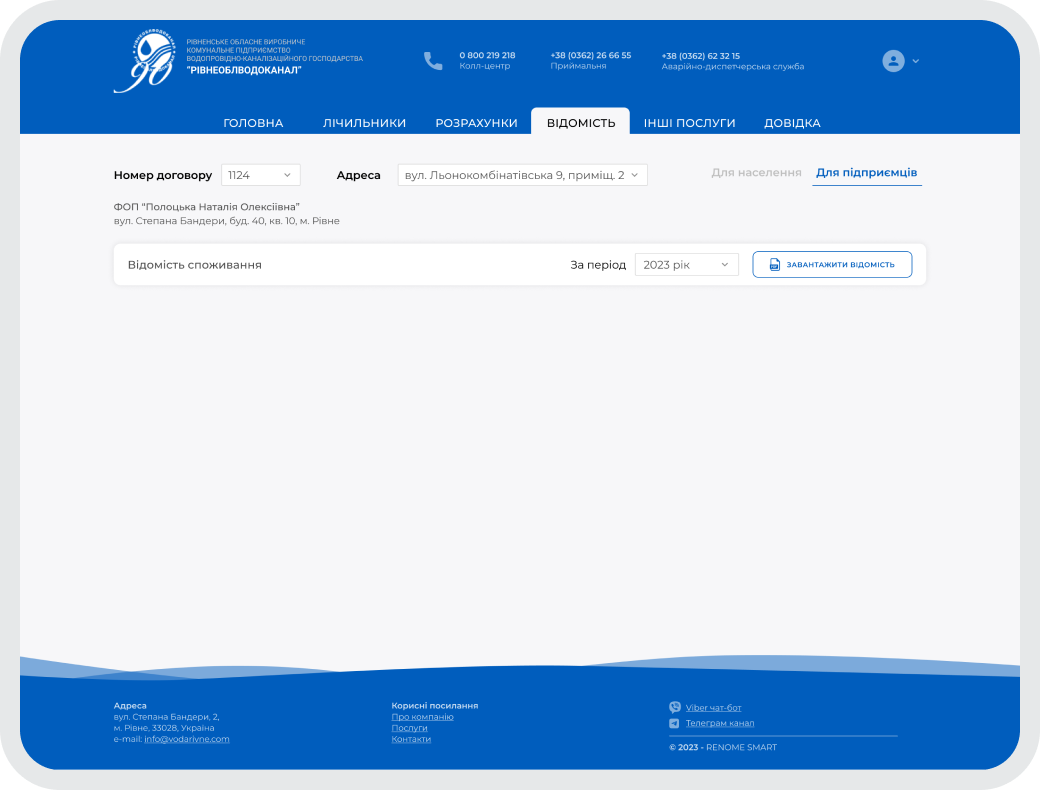Click the Приймальня label

[578, 66]
